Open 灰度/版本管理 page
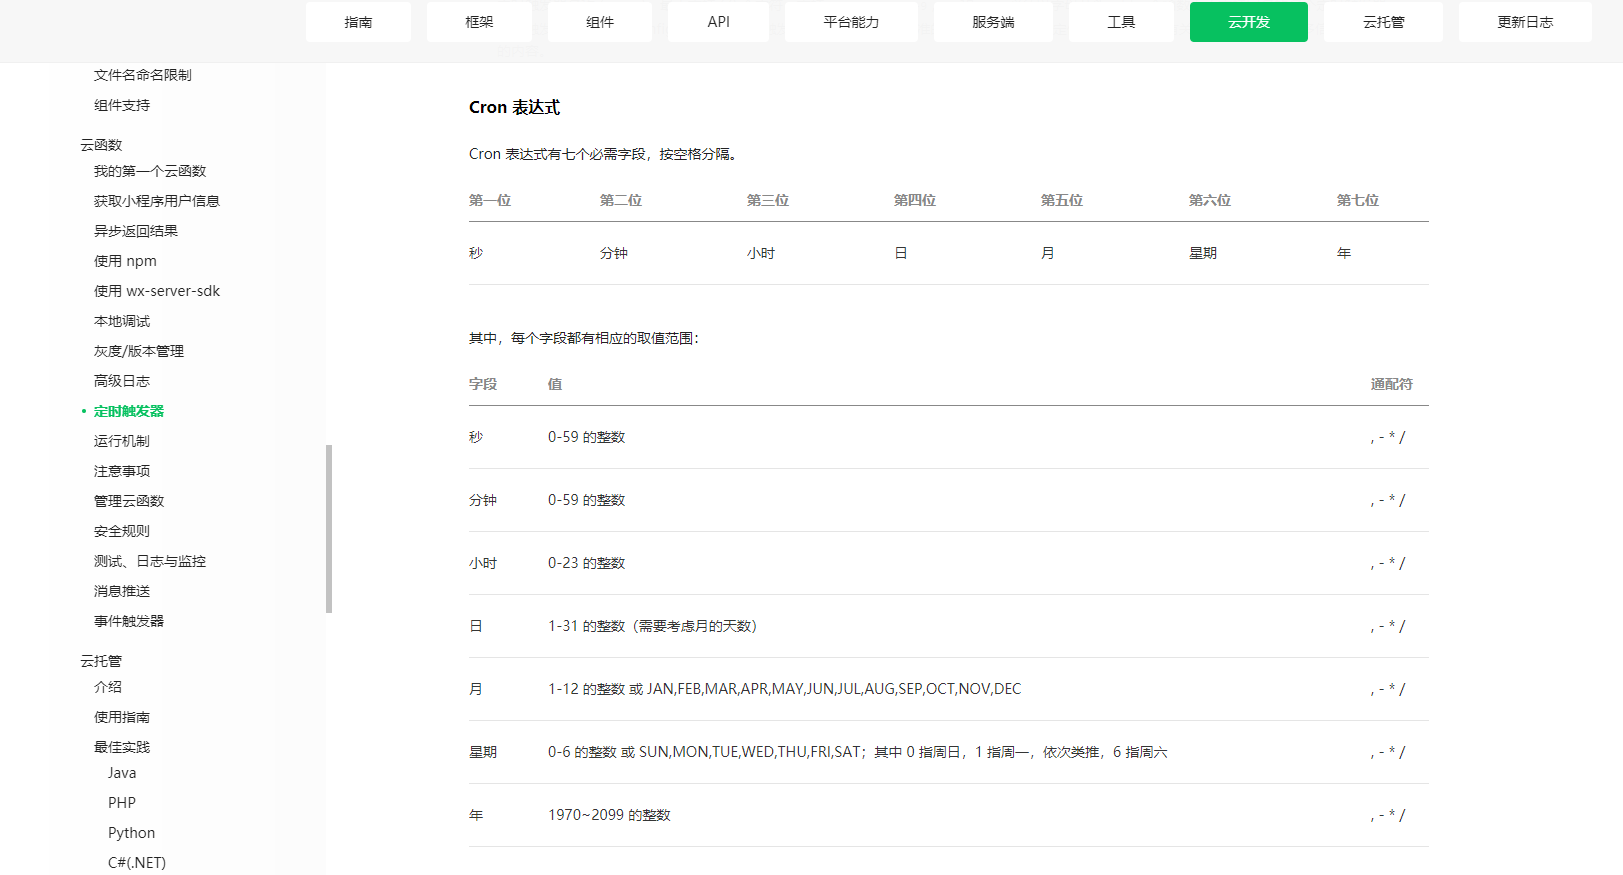Viewport: 1623px width, 875px height. pos(139,351)
